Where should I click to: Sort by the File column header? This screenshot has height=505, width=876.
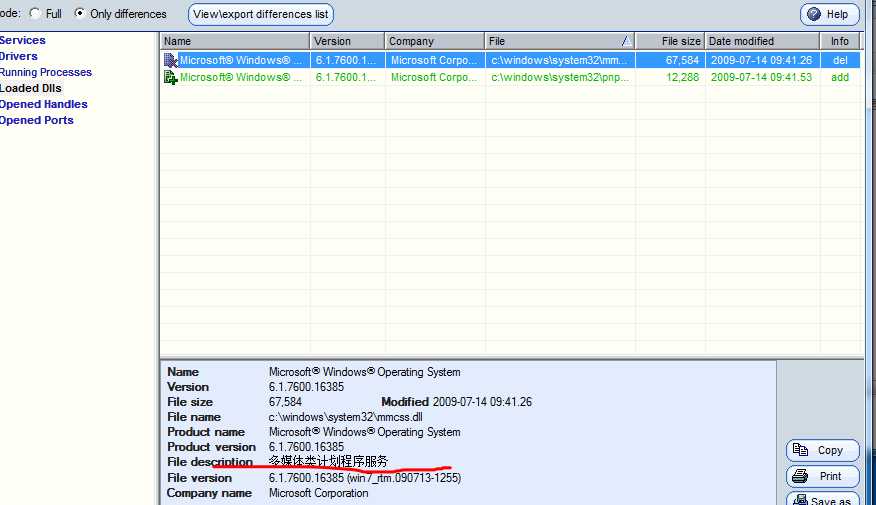click(560, 41)
